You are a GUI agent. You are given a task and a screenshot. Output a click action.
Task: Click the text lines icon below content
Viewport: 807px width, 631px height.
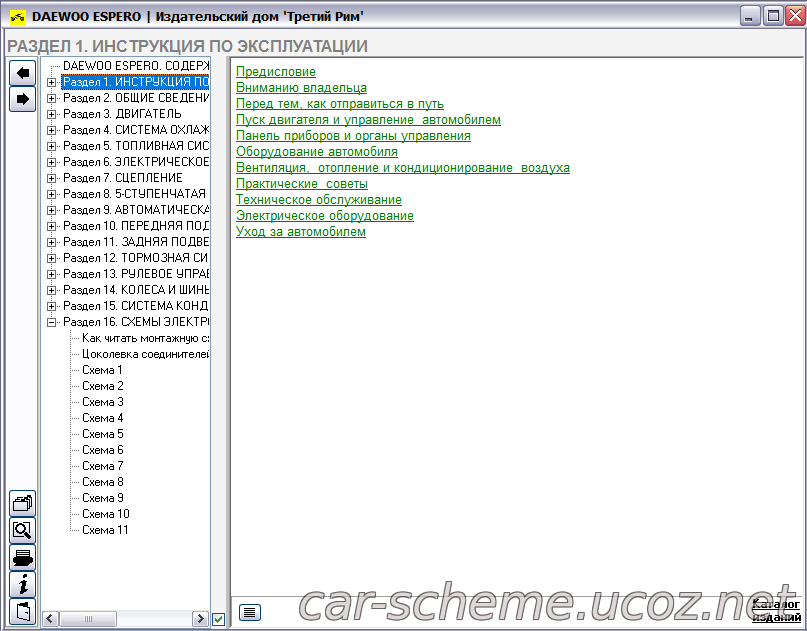click(x=250, y=612)
